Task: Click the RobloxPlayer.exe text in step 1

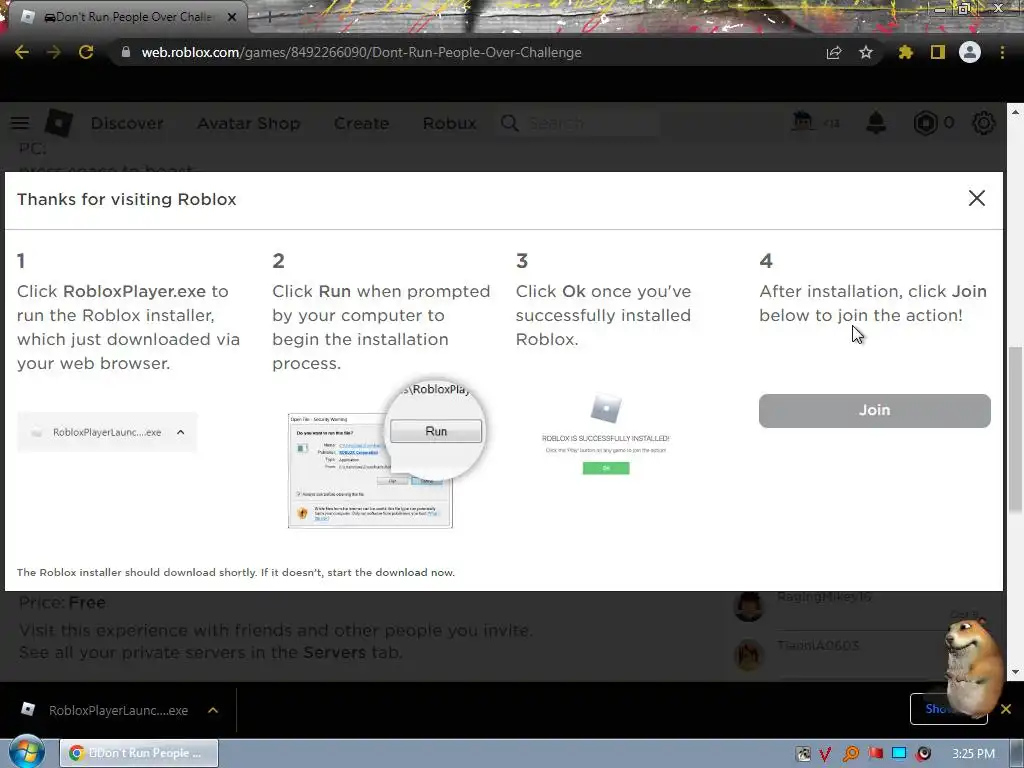Action: point(134,291)
